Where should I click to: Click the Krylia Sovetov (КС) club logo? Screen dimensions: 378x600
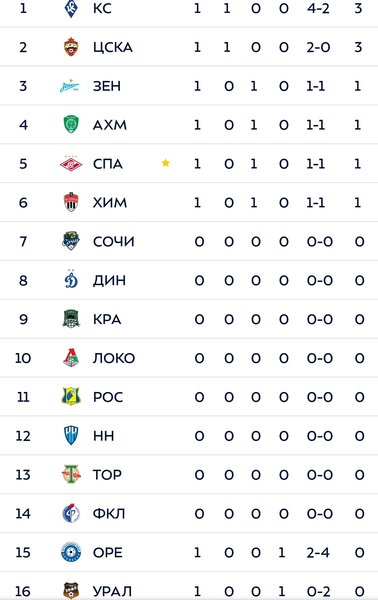71,8
